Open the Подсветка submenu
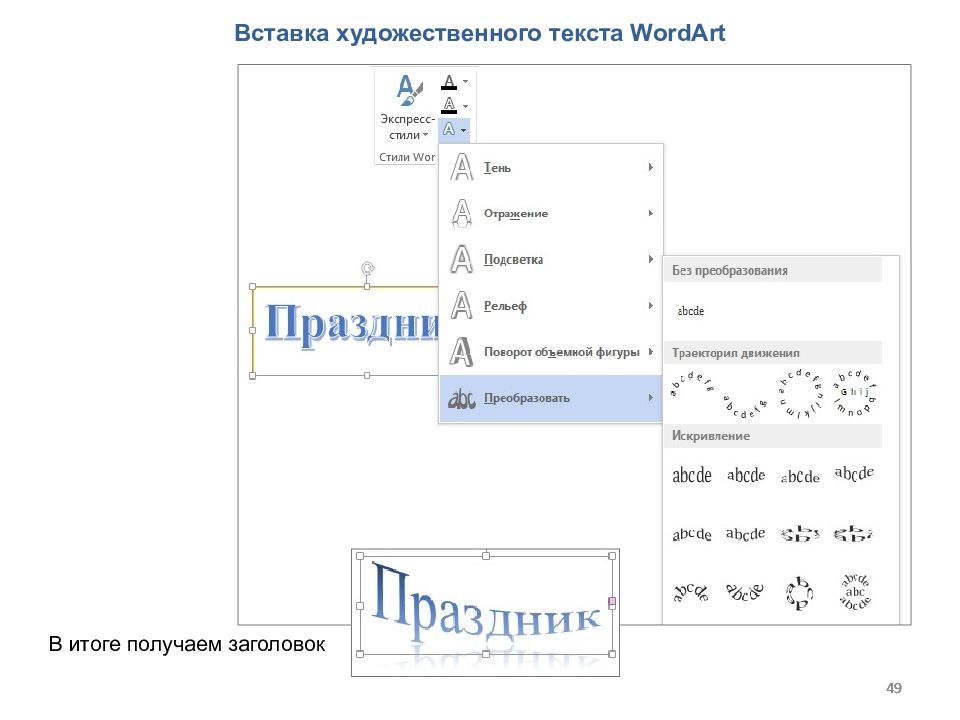 (x=551, y=259)
